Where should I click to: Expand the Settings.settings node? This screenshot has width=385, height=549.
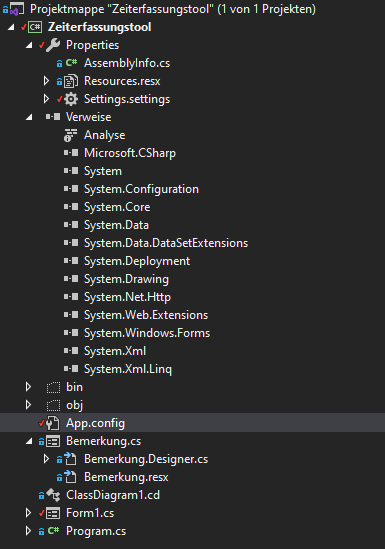click(46, 99)
